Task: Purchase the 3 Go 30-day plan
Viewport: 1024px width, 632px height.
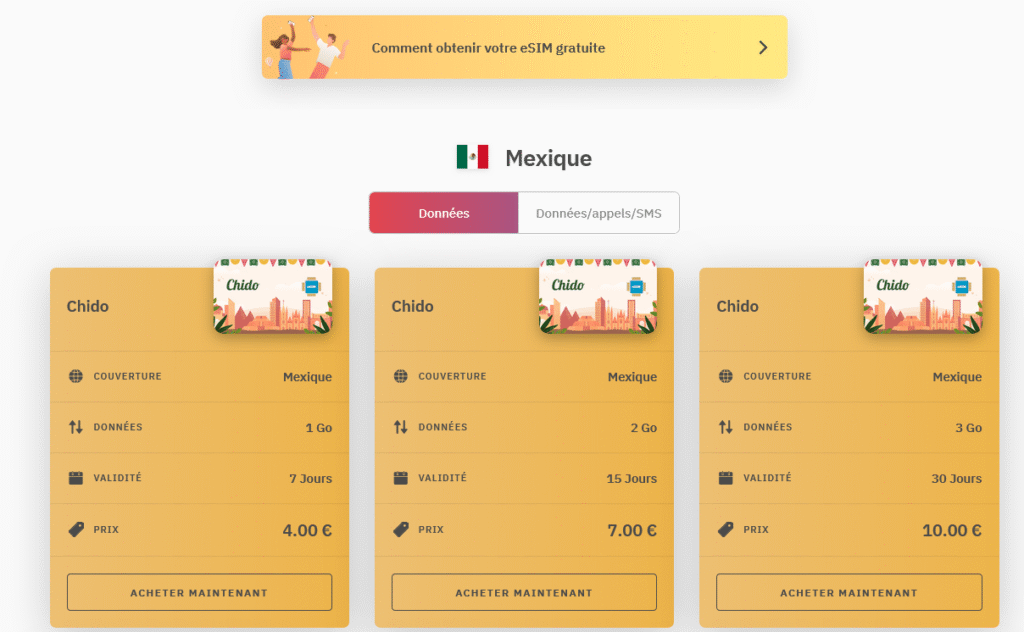Action: tap(849, 592)
